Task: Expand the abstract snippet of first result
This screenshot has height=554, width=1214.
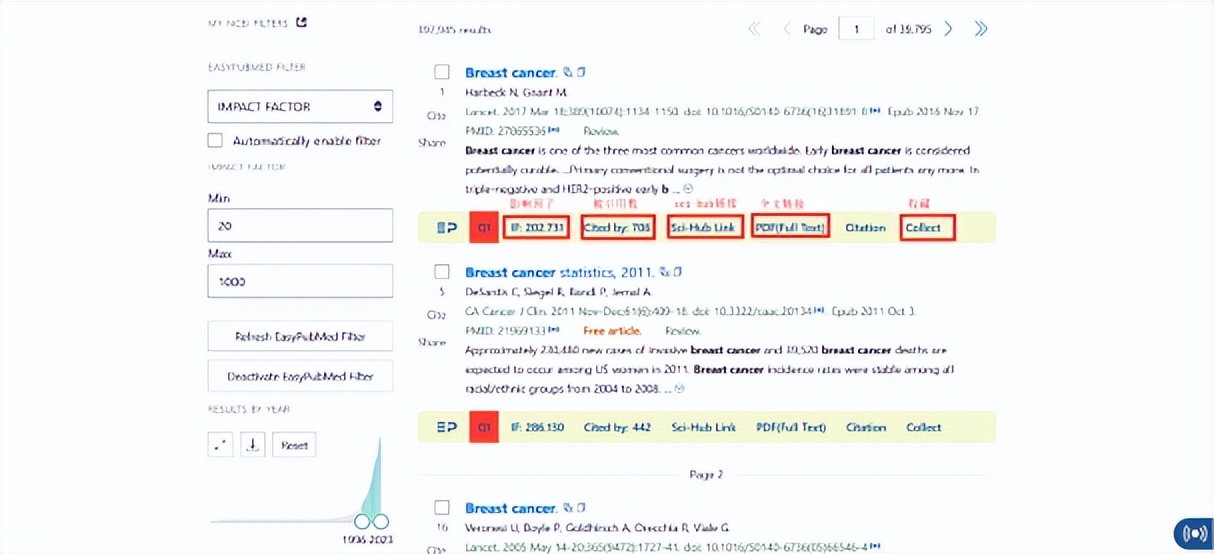Action: coord(688,188)
